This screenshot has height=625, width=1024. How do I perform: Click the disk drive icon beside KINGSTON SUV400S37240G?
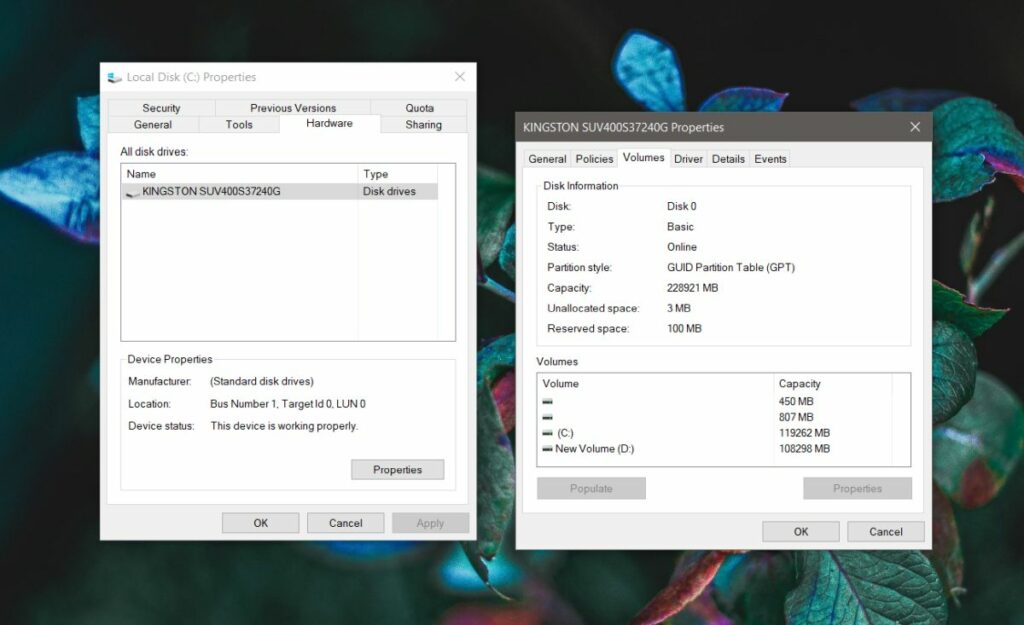tap(131, 190)
